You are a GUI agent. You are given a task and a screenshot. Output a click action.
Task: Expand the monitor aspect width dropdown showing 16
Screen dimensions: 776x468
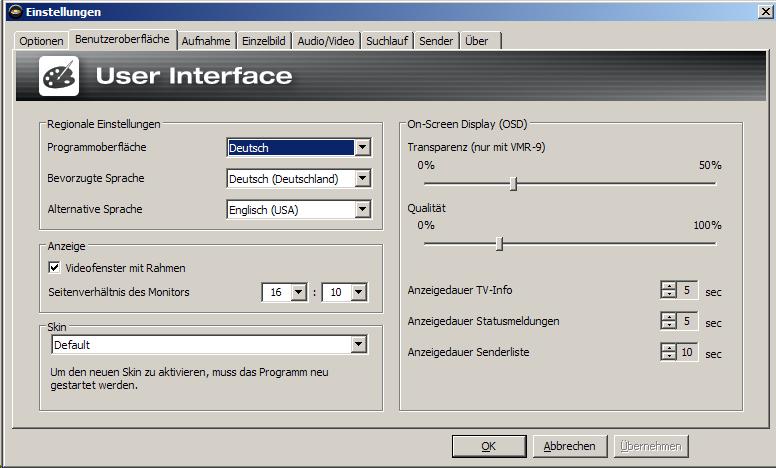pyautogui.click(x=298, y=293)
